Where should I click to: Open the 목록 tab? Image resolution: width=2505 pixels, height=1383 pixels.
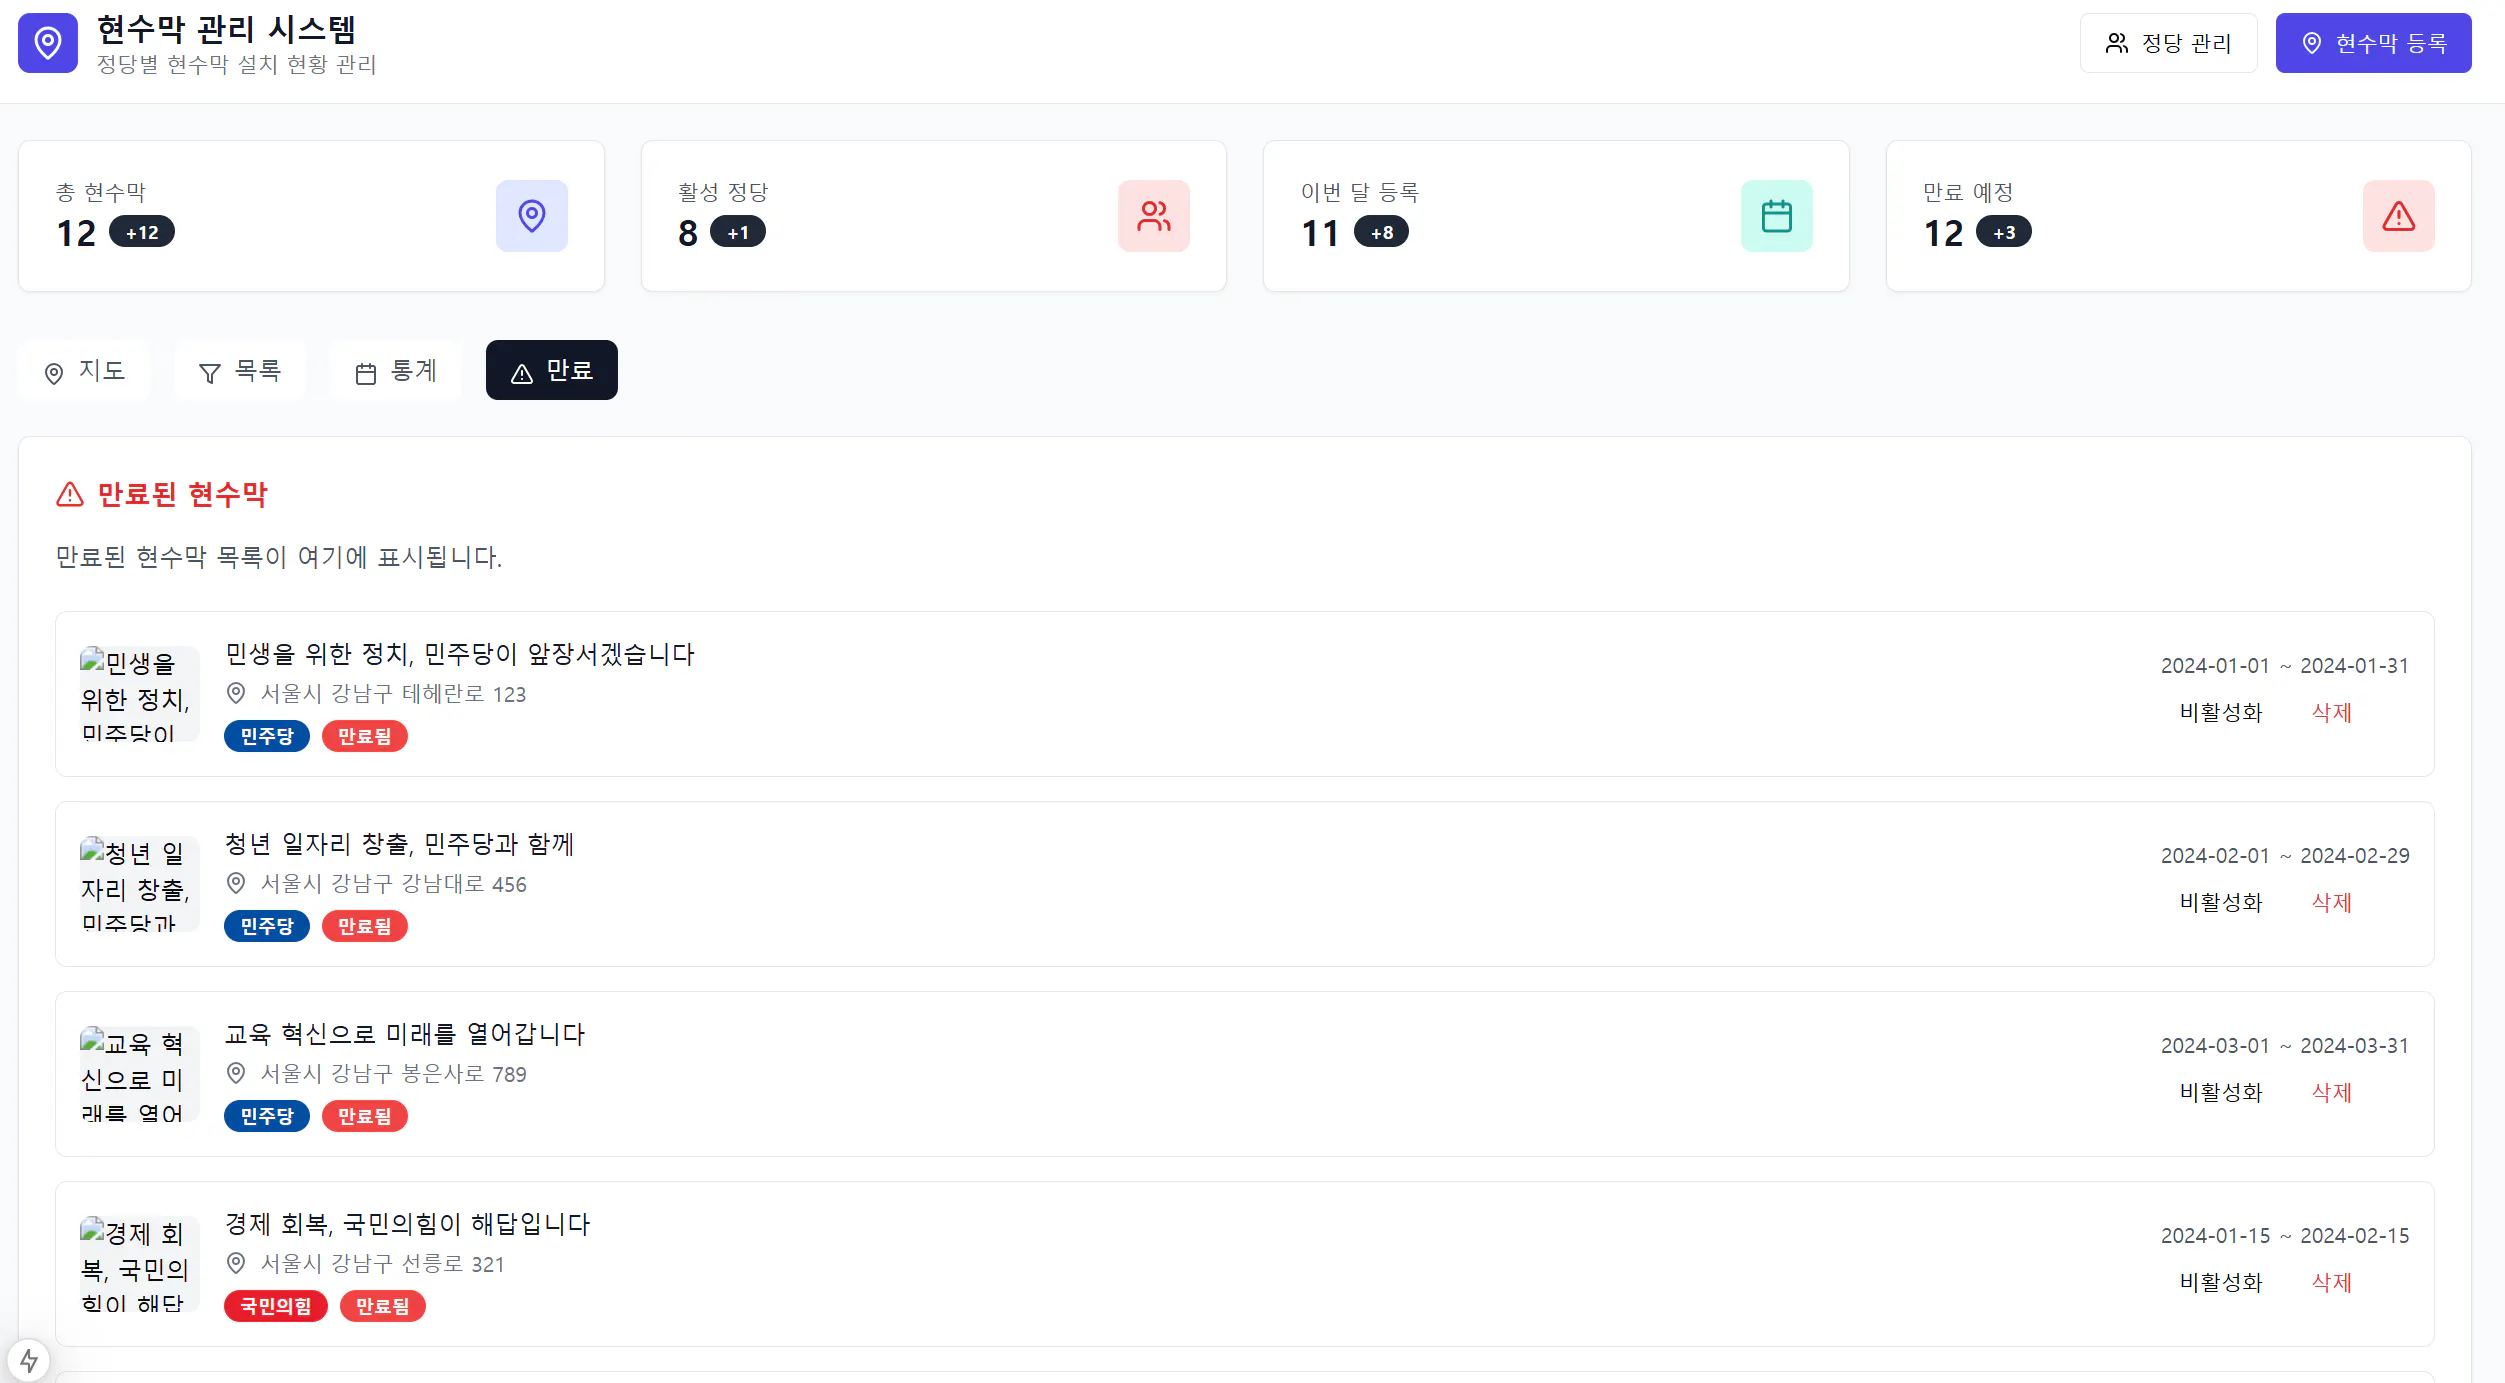[x=240, y=371]
